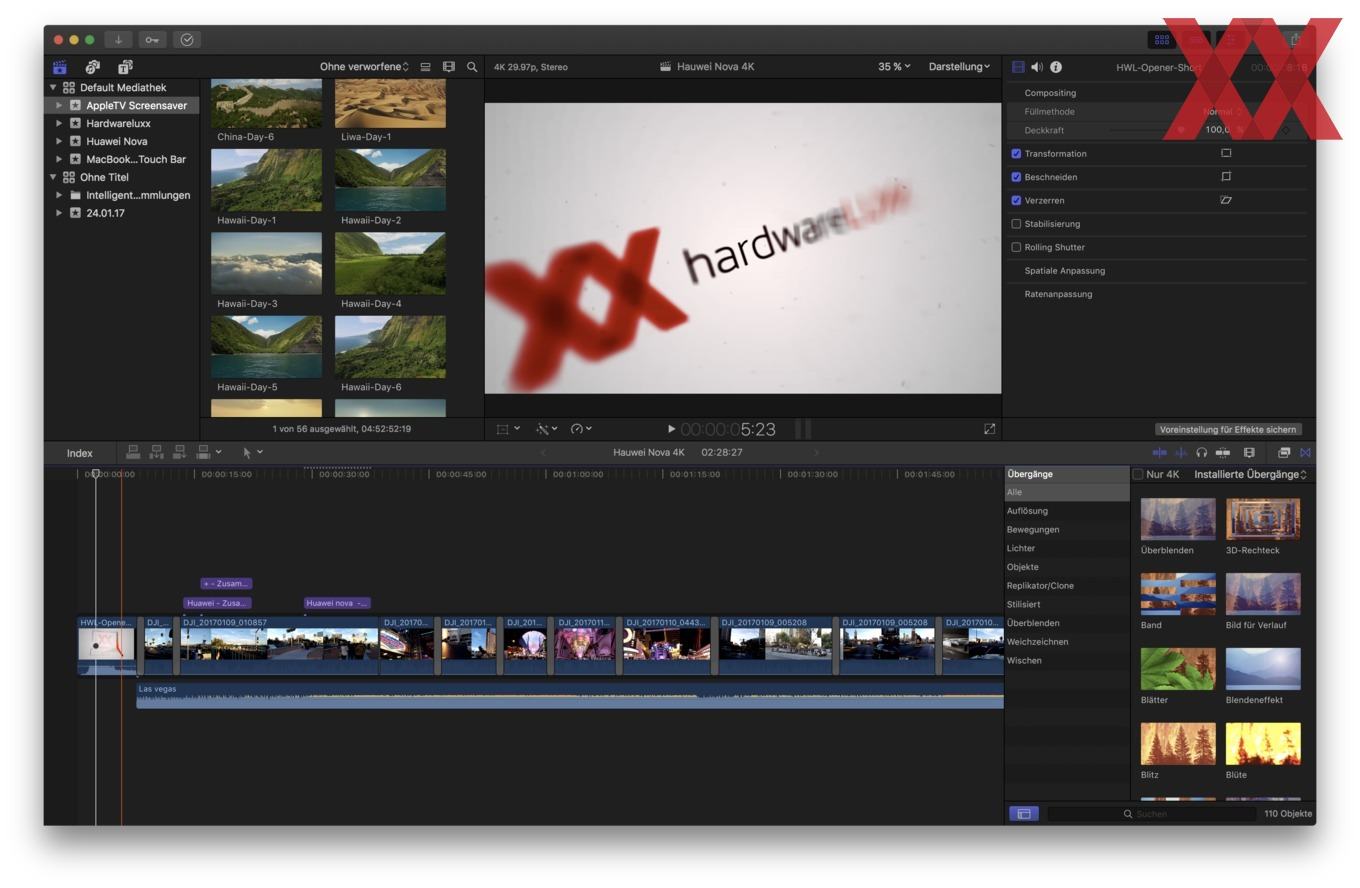1360x888 pixels.
Task: Open the effects browser icon
Action: click(x=1284, y=453)
